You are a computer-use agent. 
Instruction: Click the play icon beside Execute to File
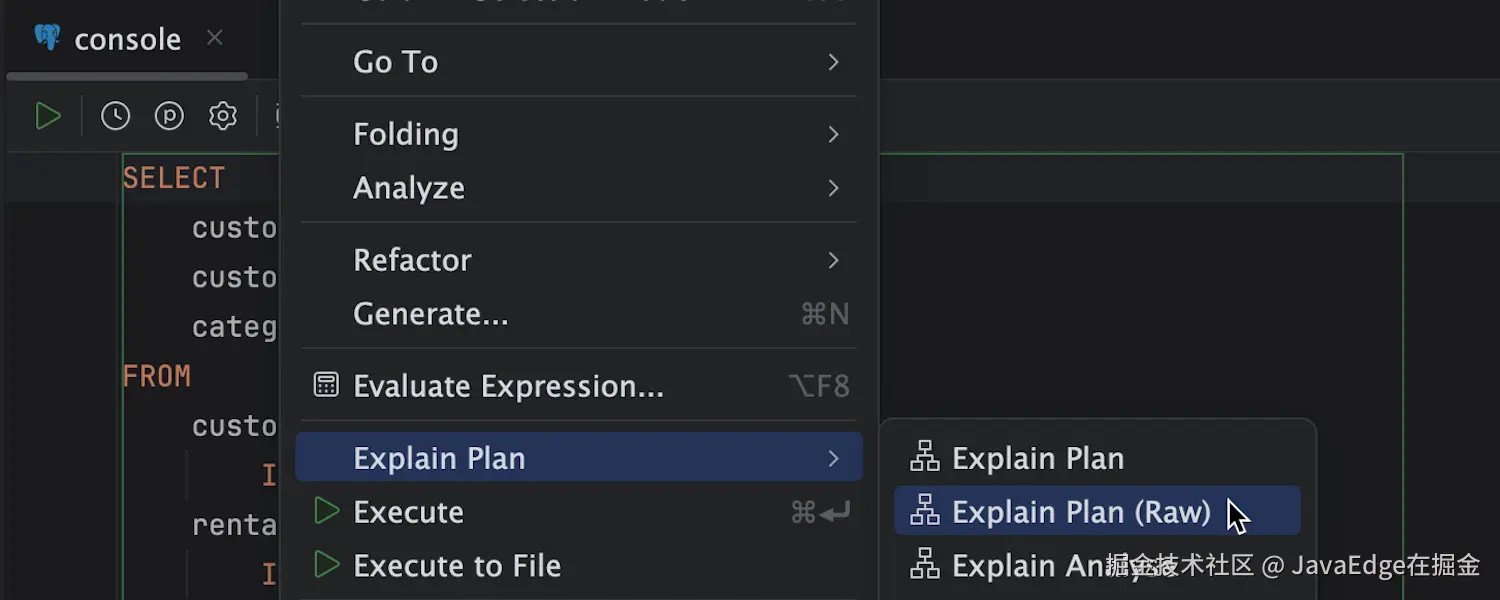tap(326, 565)
